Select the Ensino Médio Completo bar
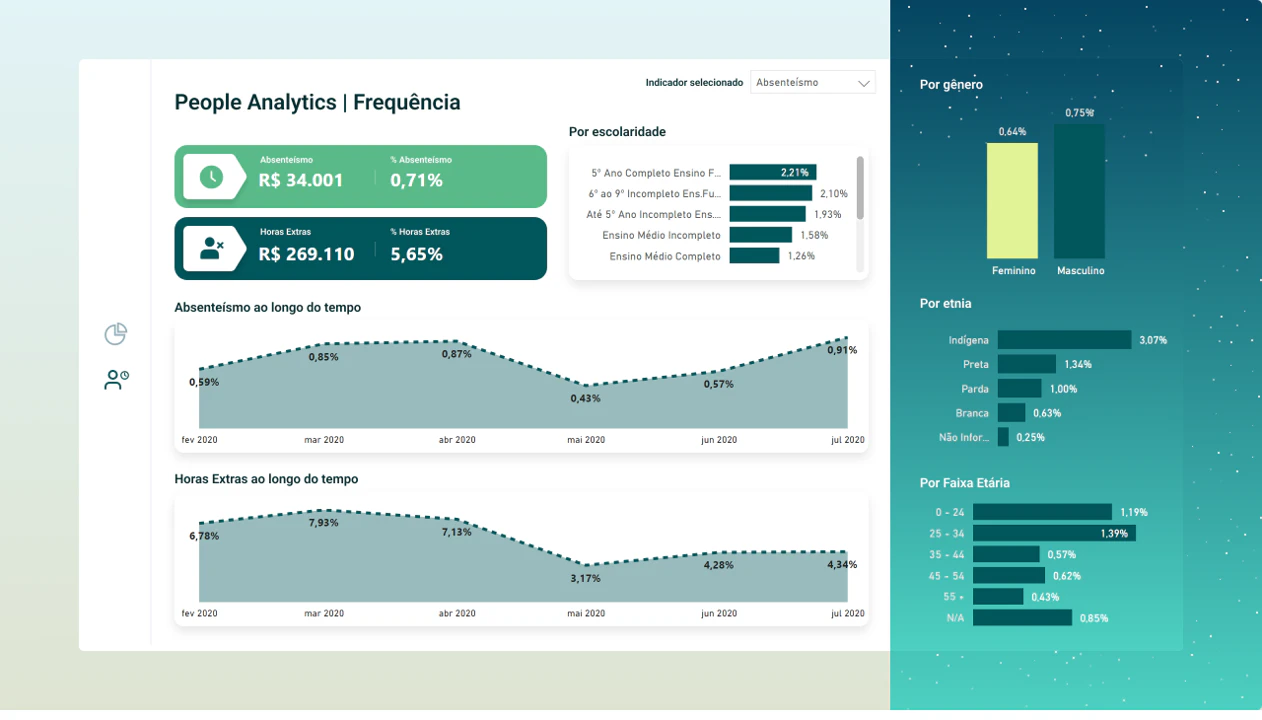 tap(754, 256)
